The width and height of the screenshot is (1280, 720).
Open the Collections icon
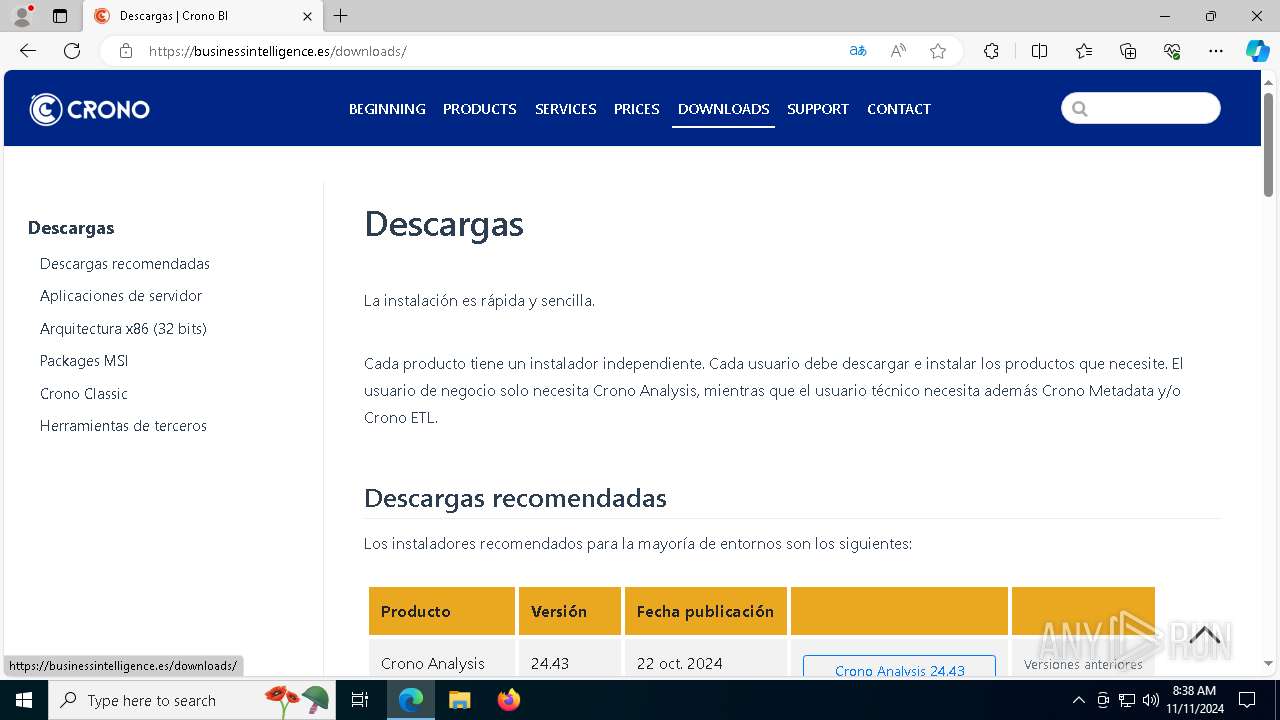1128,51
